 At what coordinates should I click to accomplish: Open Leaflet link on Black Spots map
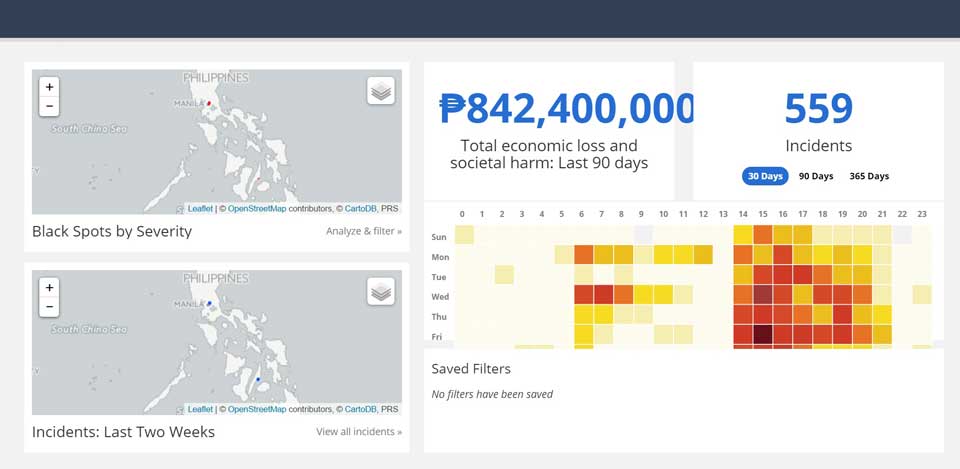coord(200,208)
